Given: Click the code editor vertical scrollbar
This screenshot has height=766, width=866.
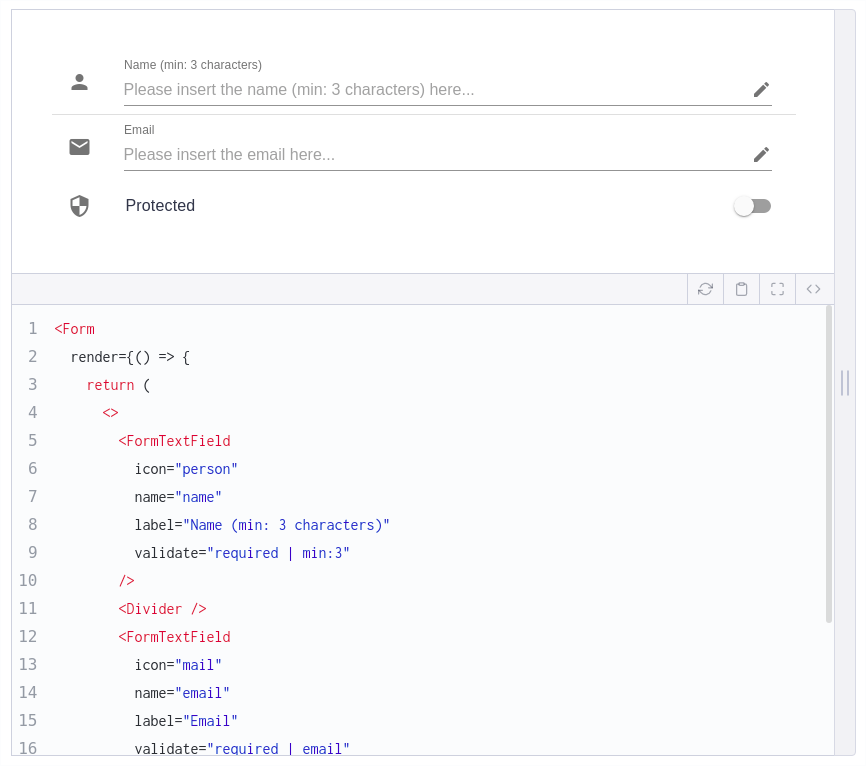Looking at the screenshot, I should click(x=828, y=464).
